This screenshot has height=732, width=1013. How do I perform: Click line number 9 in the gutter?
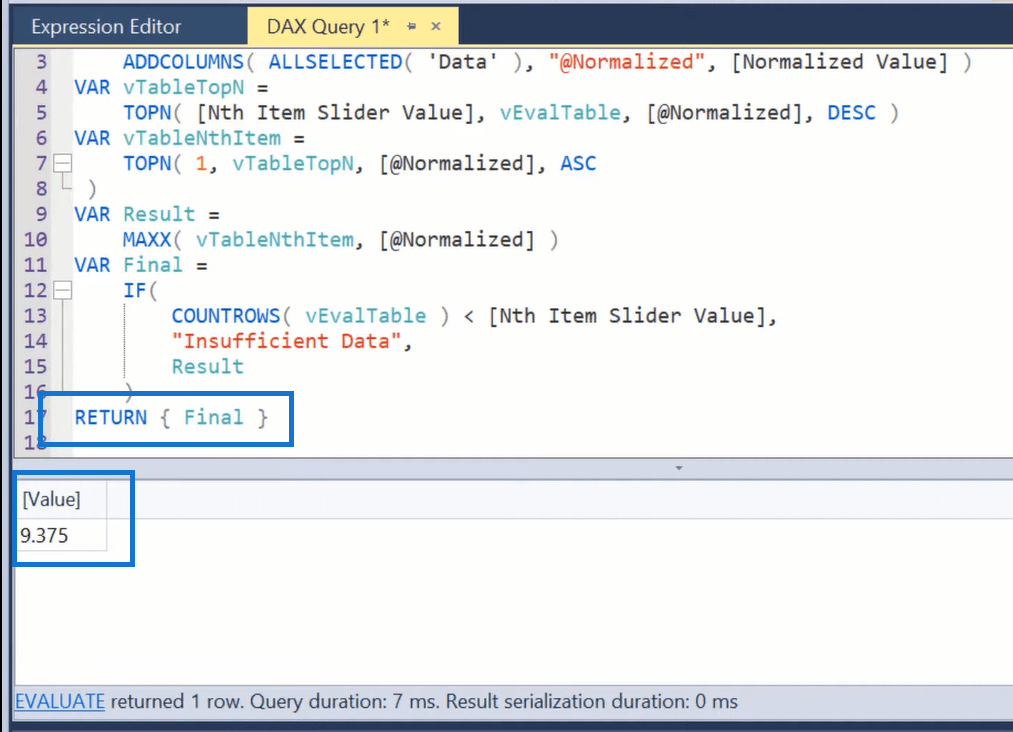click(40, 215)
